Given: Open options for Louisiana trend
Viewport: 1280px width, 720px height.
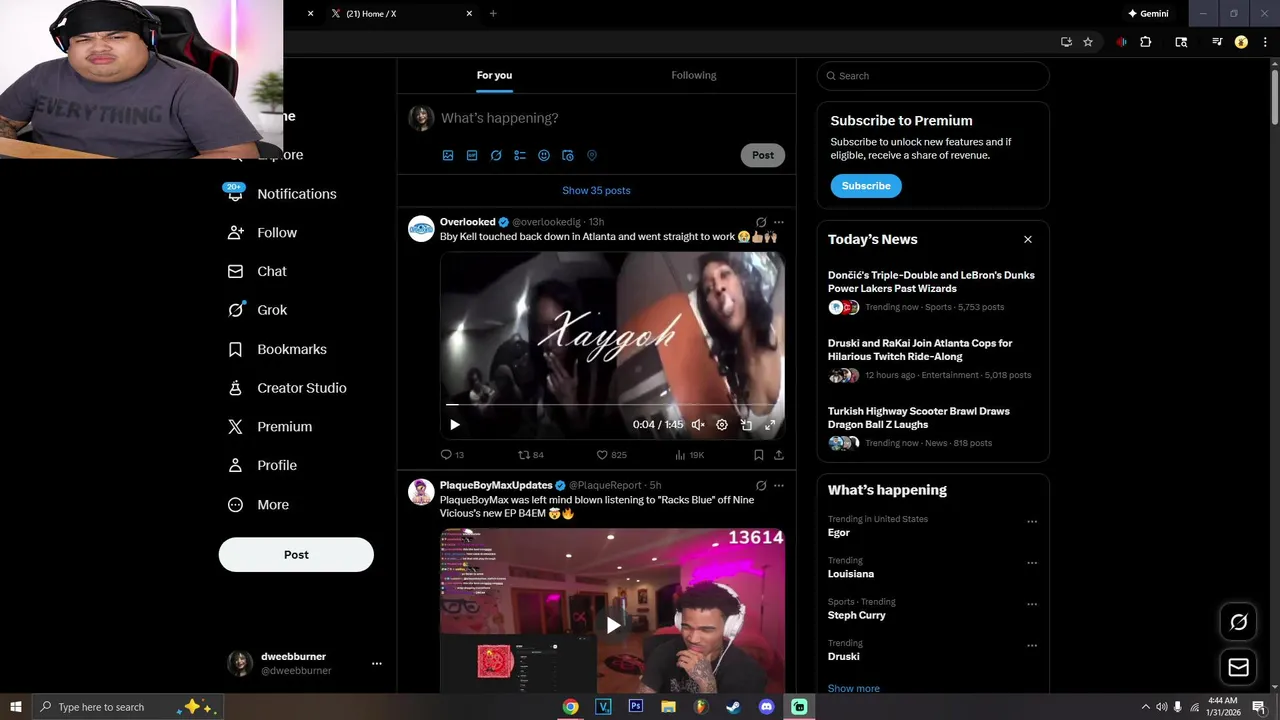Looking at the screenshot, I should (x=1032, y=563).
